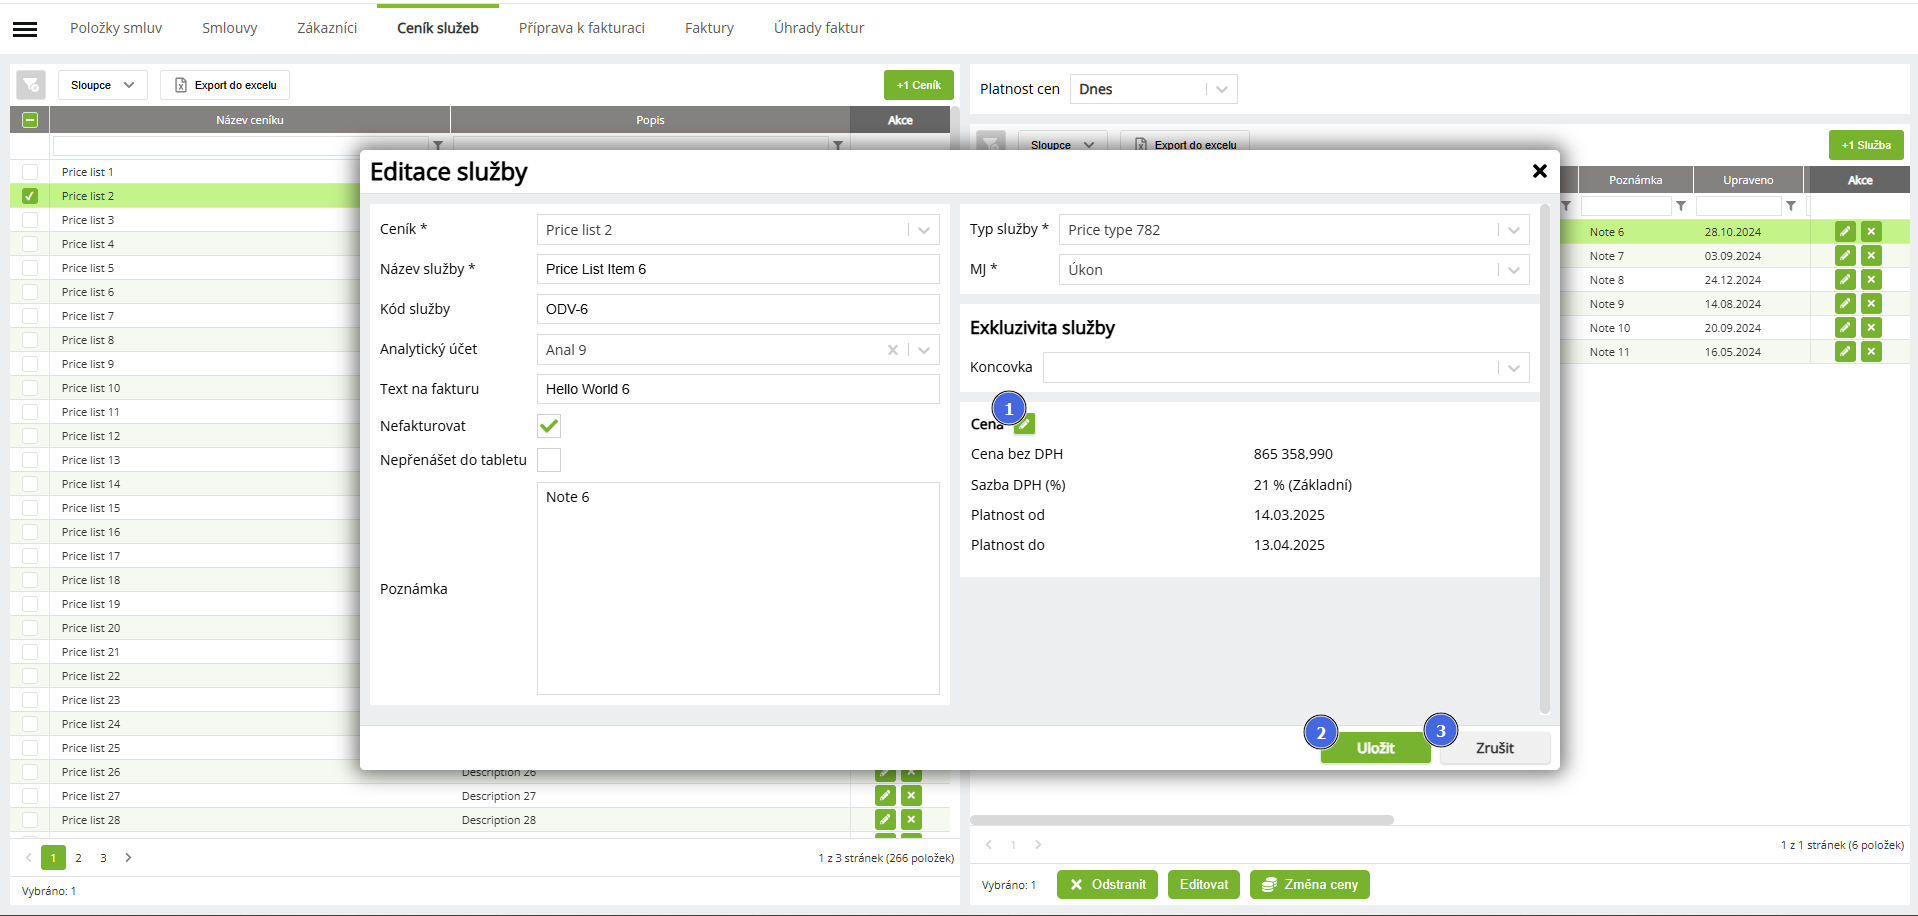Click the edit pencil for Price list 27
This screenshot has height=916, width=1918.
(885, 796)
